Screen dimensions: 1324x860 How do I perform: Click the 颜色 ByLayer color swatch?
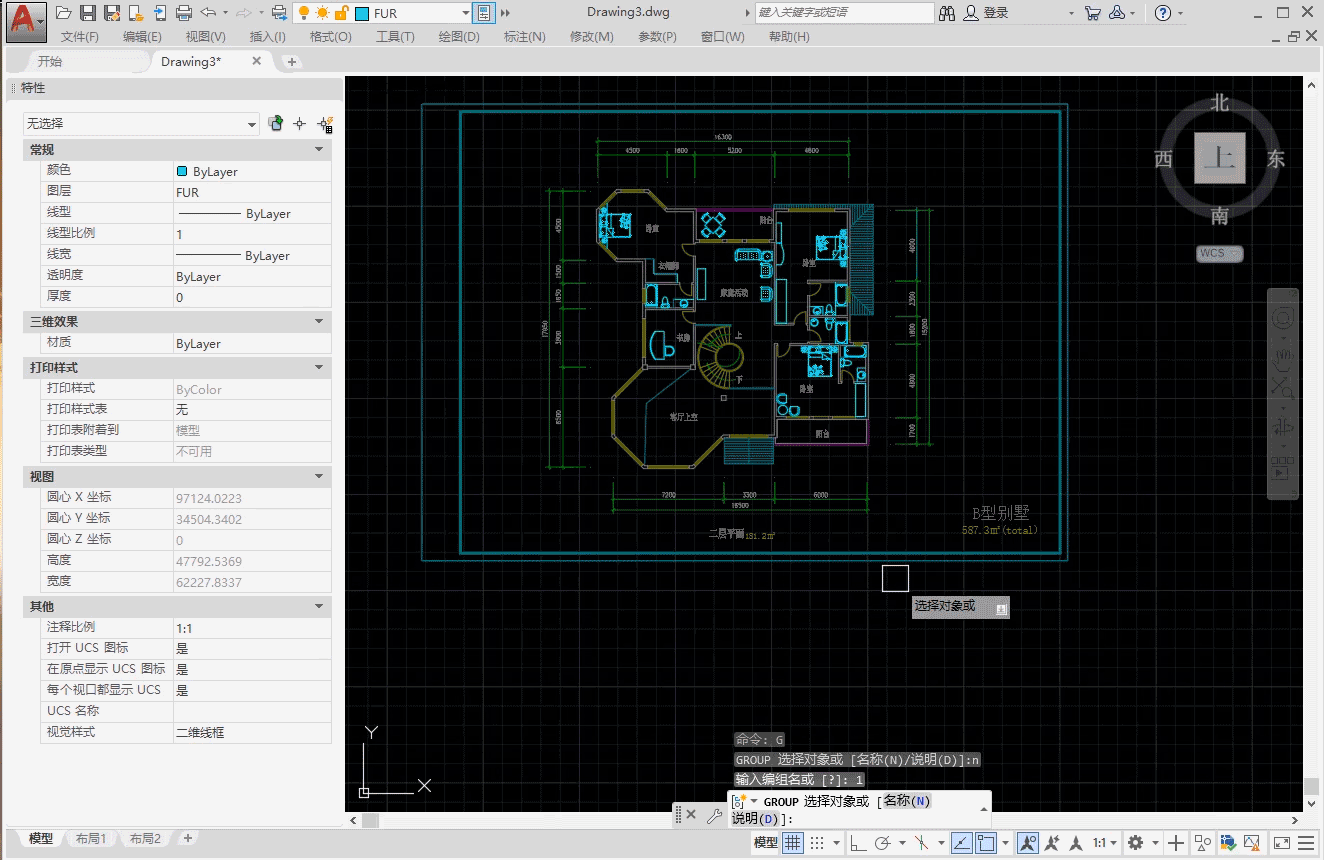click(182, 171)
